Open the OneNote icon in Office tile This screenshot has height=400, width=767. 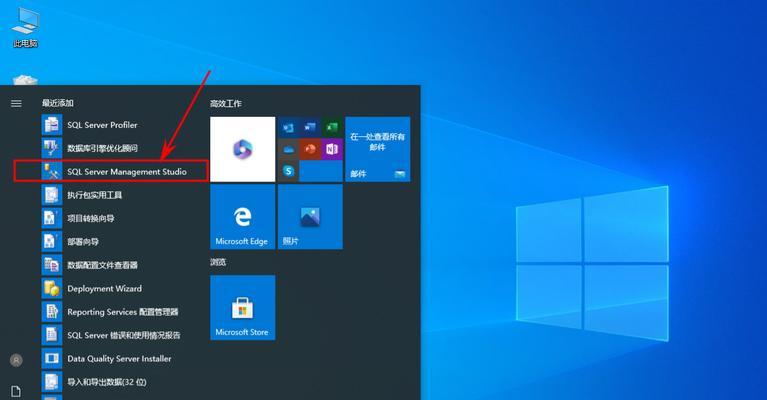click(332, 149)
